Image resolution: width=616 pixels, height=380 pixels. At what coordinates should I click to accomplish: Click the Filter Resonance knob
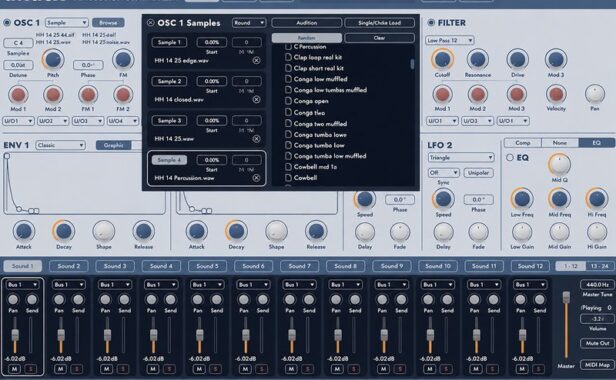pos(478,60)
